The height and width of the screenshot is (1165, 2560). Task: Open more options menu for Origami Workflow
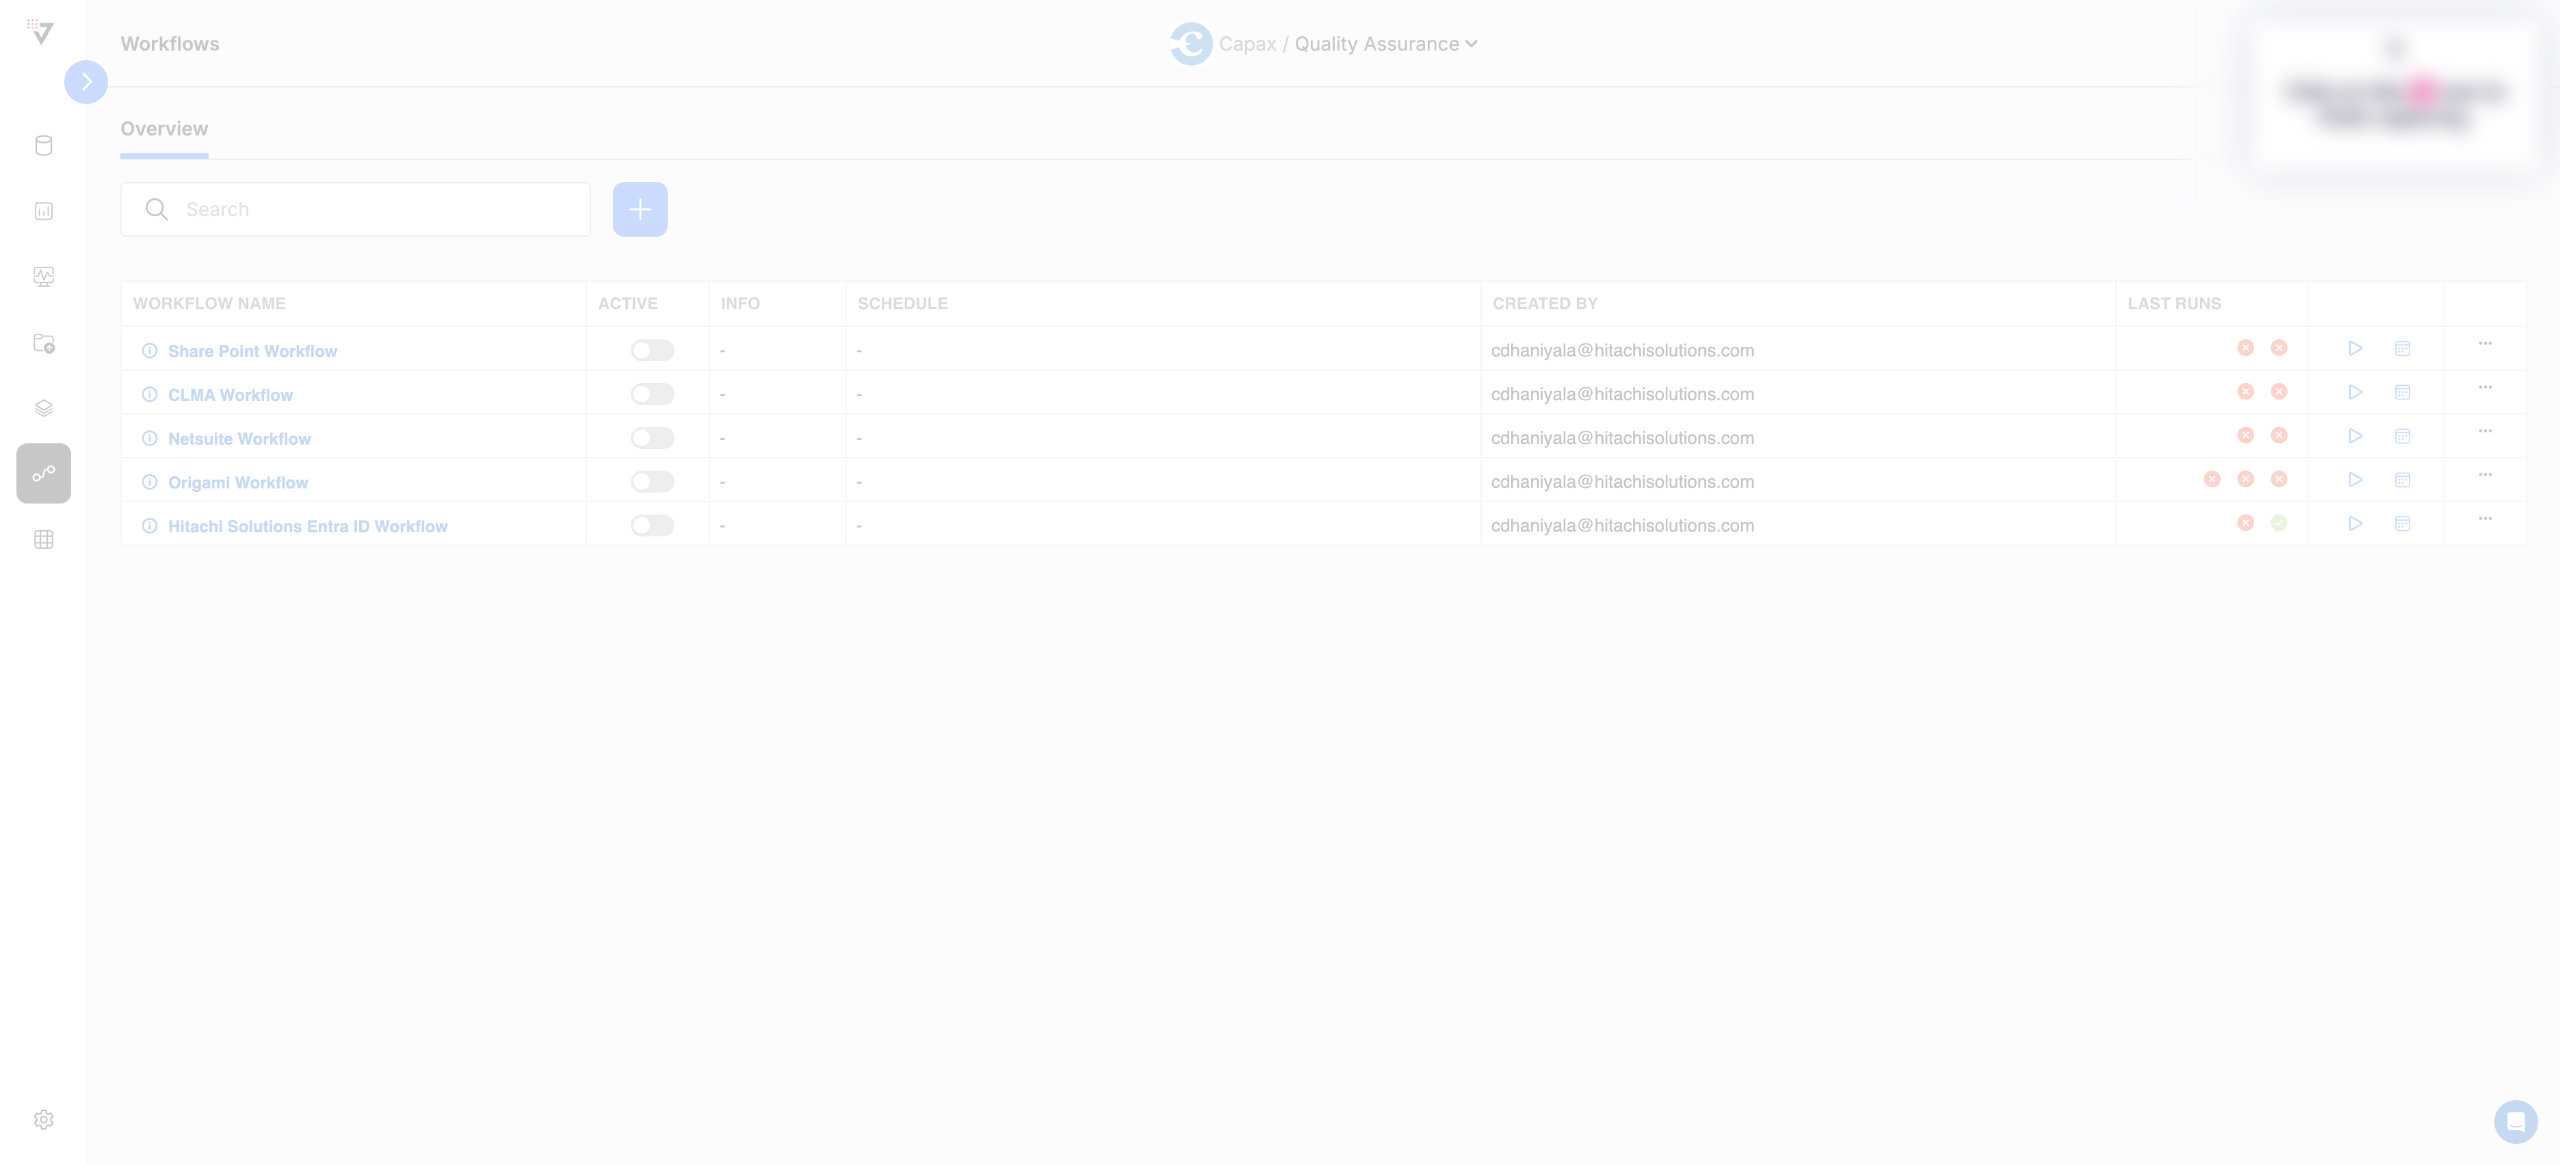(2484, 476)
